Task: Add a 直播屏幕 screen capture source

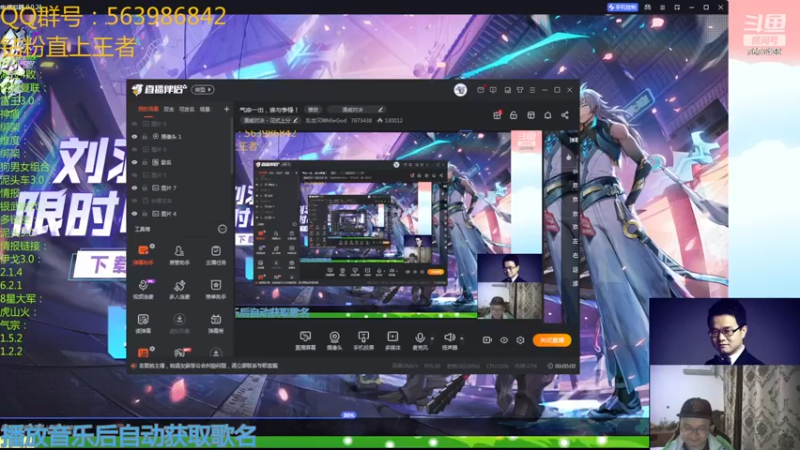Action: pyautogui.click(x=305, y=340)
